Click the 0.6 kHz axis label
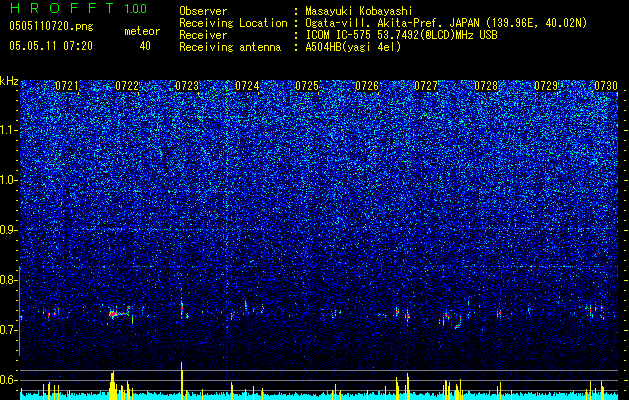The image size is (629, 400). [9, 380]
